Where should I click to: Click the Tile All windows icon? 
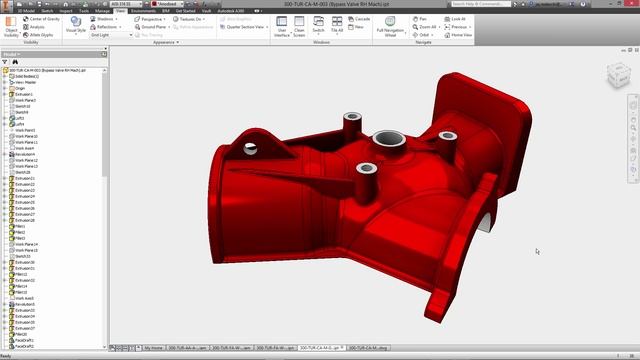[x=337, y=21]
